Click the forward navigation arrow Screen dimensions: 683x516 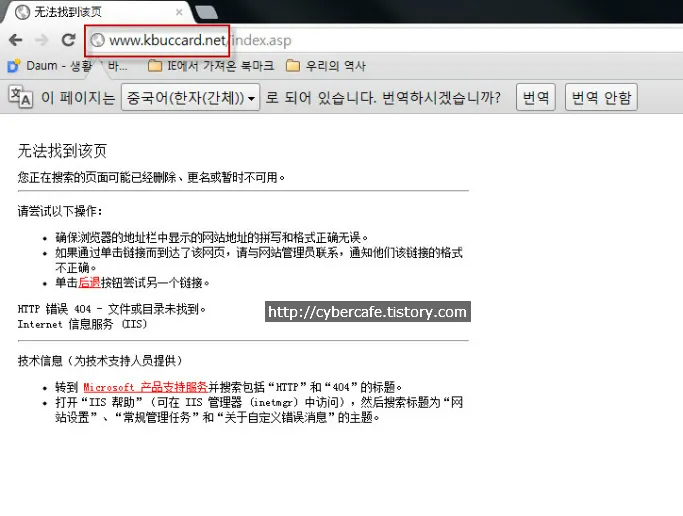click(x=42, y=41)
